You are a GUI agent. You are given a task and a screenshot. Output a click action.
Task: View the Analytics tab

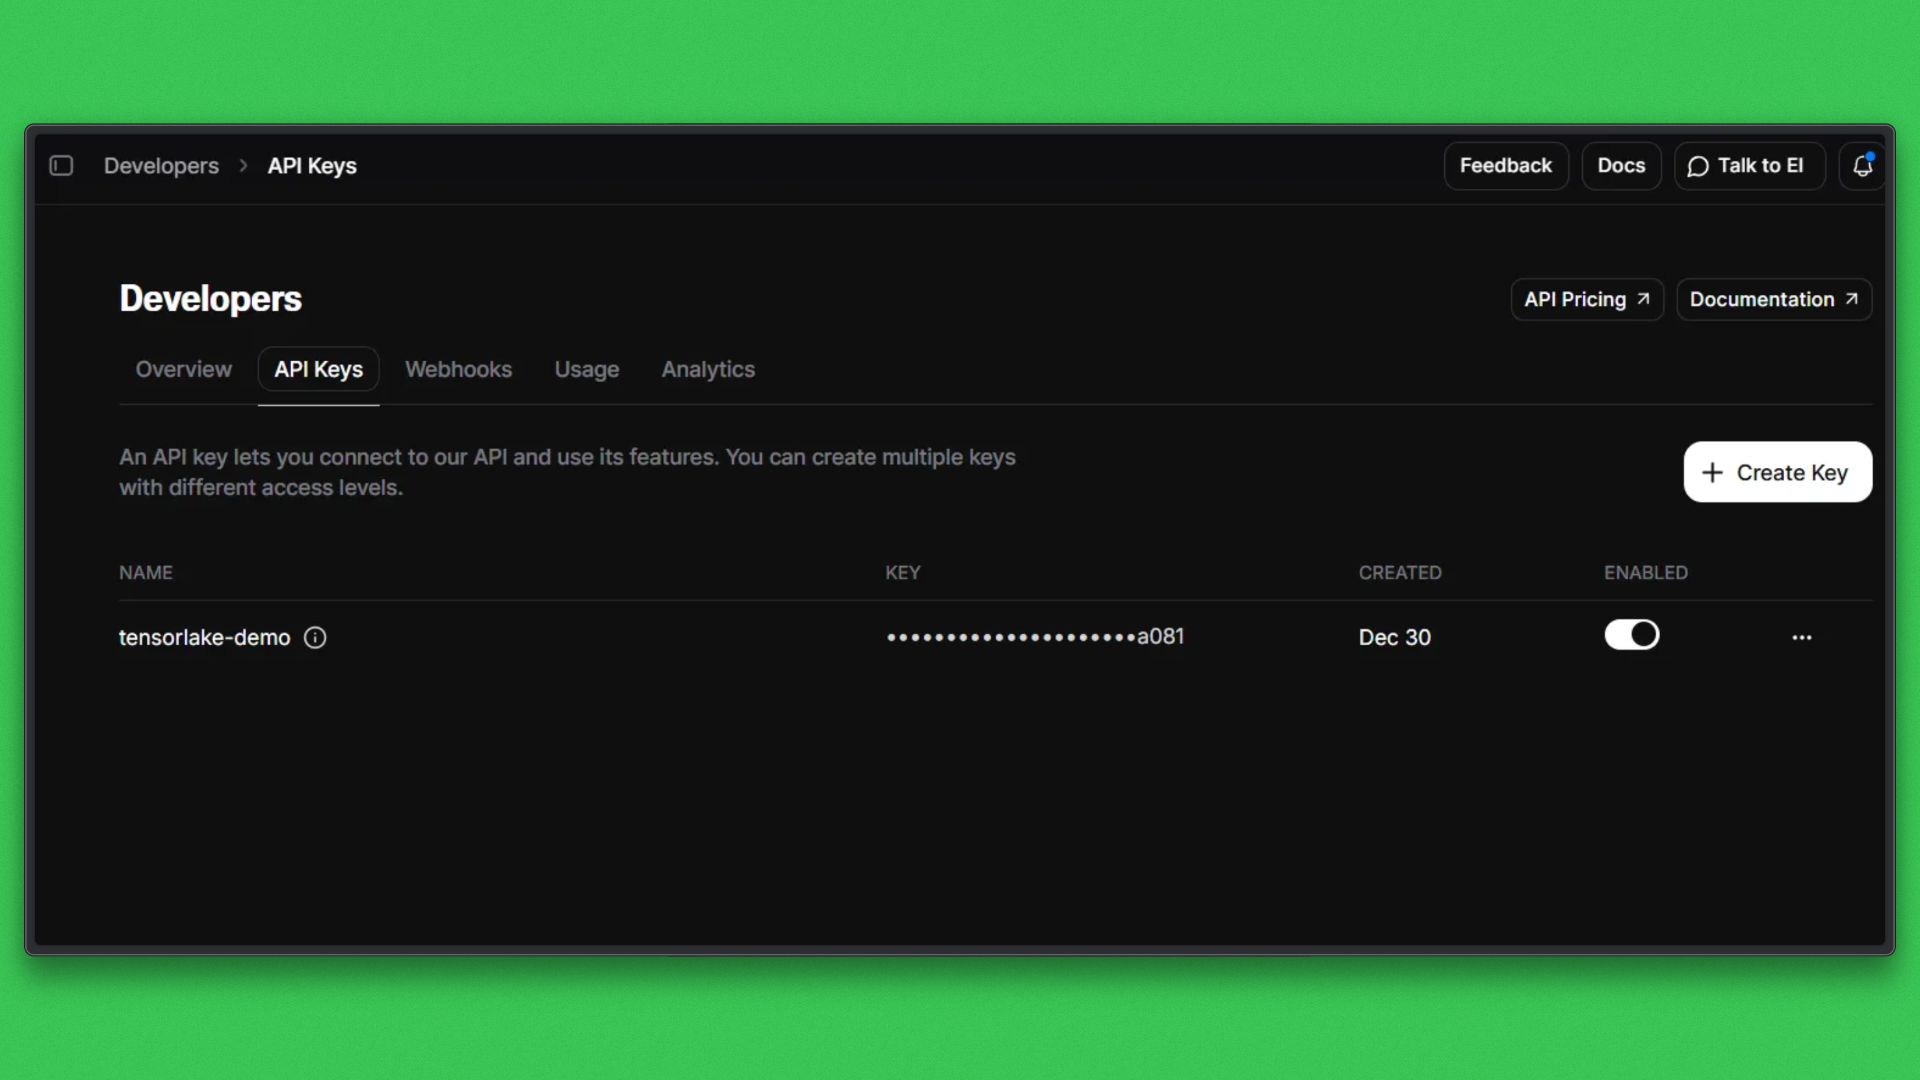(x=707, y=369)
